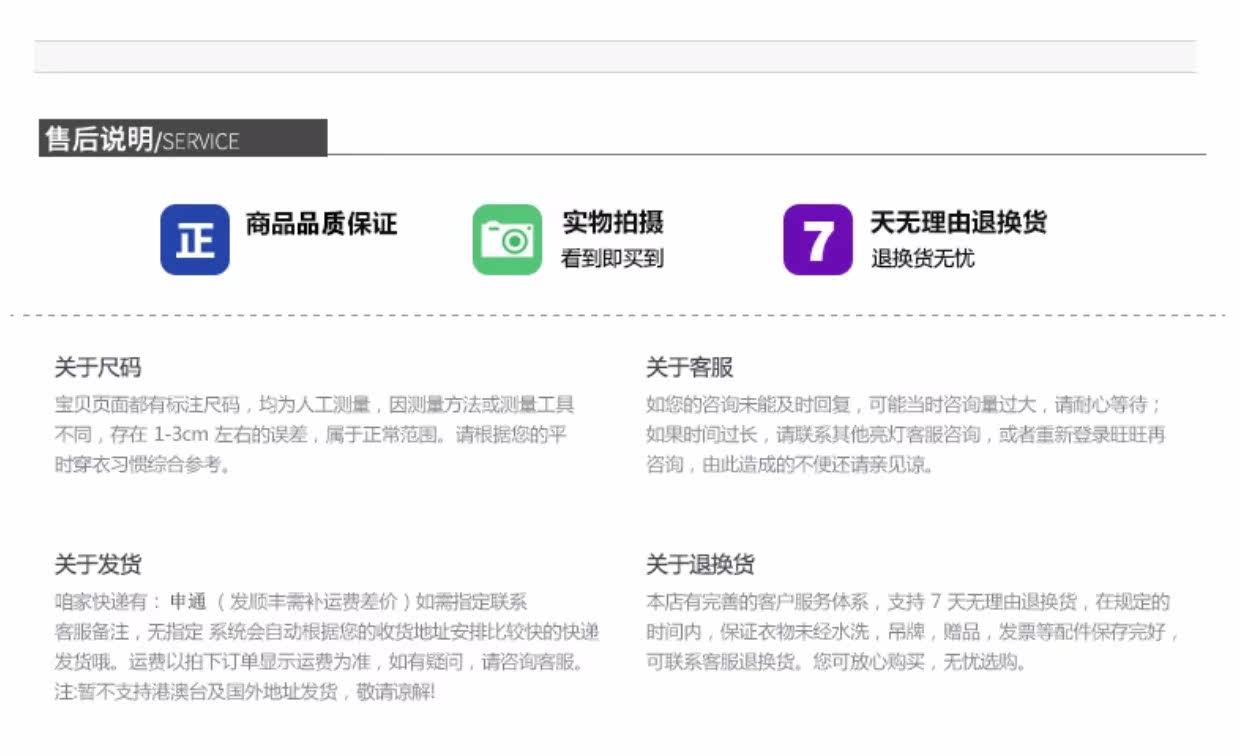Select the 售后说明/SERVICE header tab
This screenshot has width=1240, height=756.
pyautogui.click(x=183, y=139)
